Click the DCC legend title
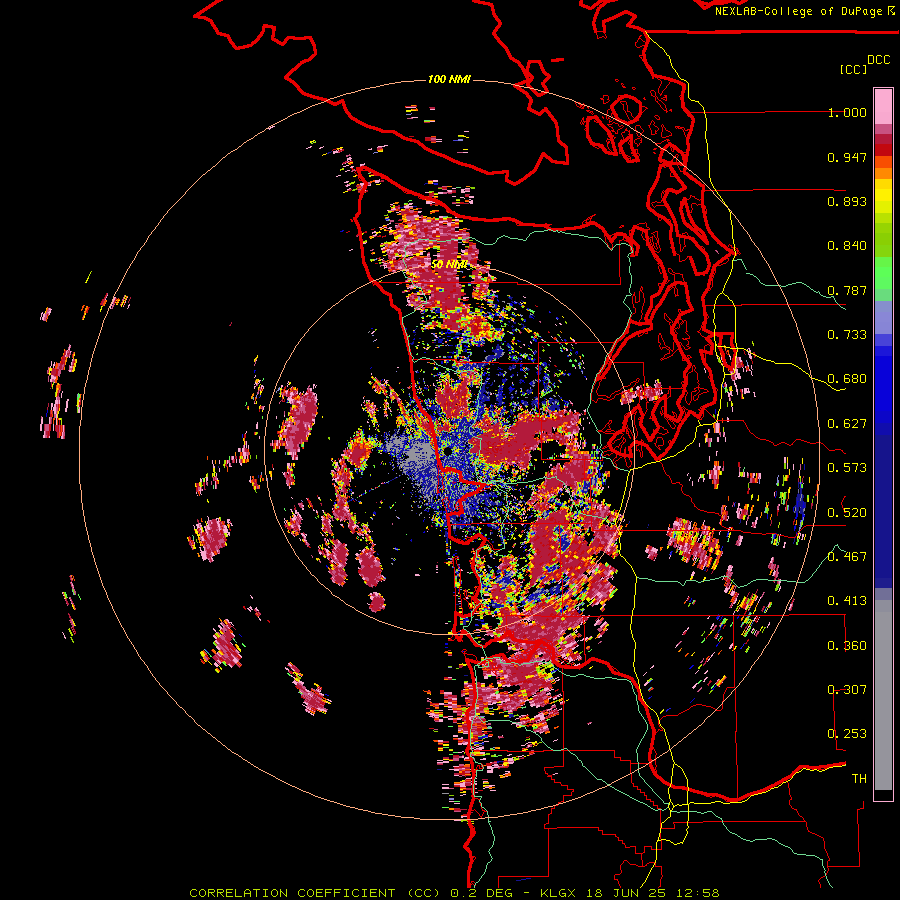This screenshot has width=900, height=900. pos(878,60)
